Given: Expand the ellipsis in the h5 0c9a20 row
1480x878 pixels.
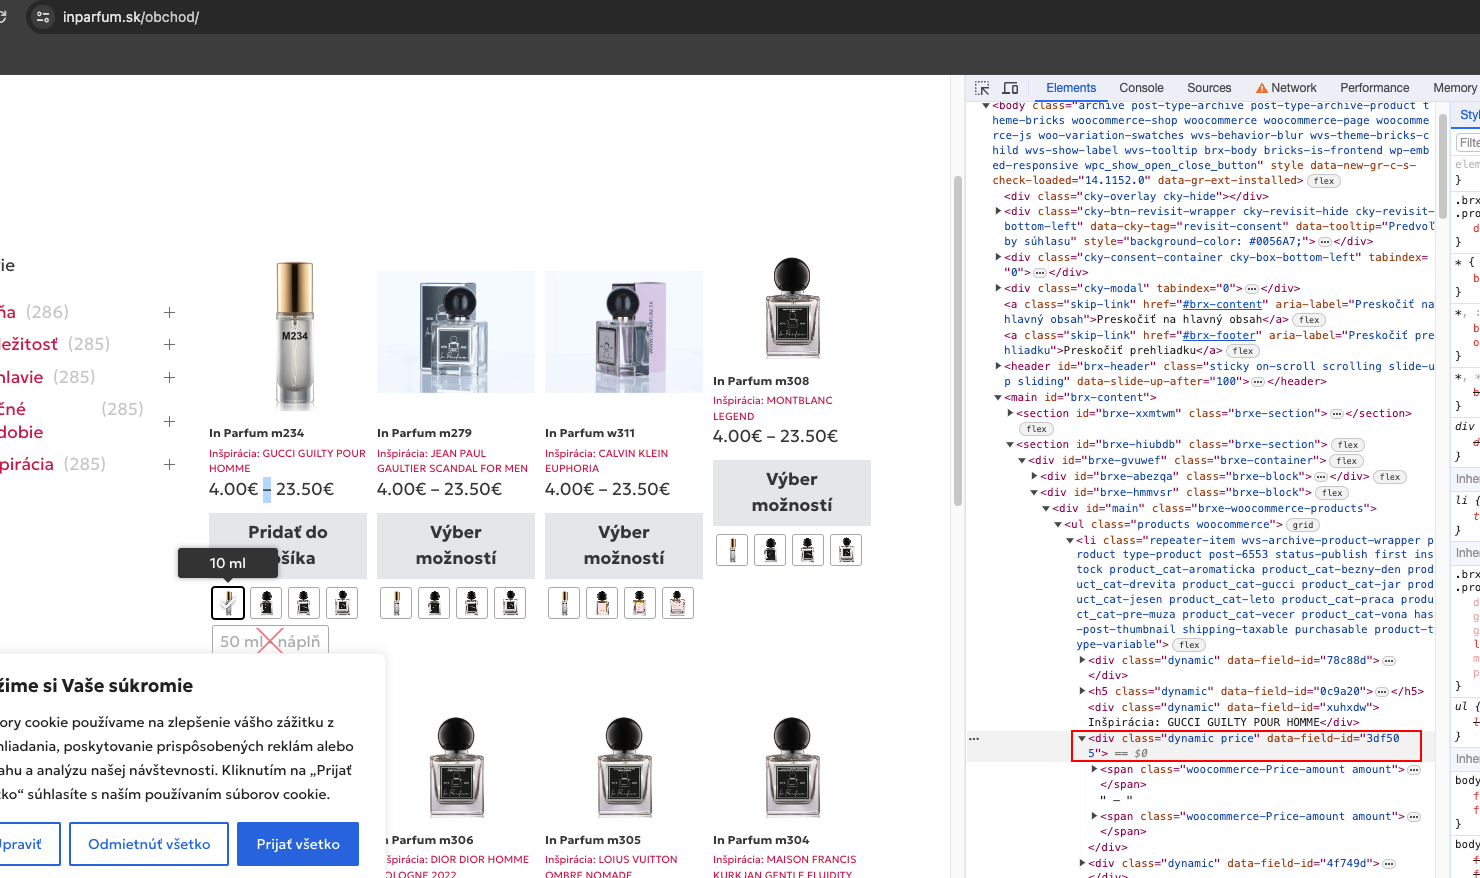Looking at the screenshot, I should (x=1382, y=692).
